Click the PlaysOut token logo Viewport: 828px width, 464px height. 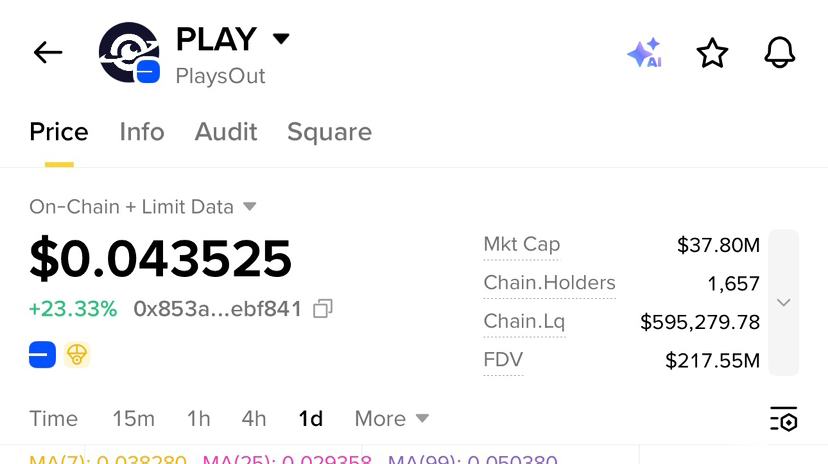[x=129, y=53]
